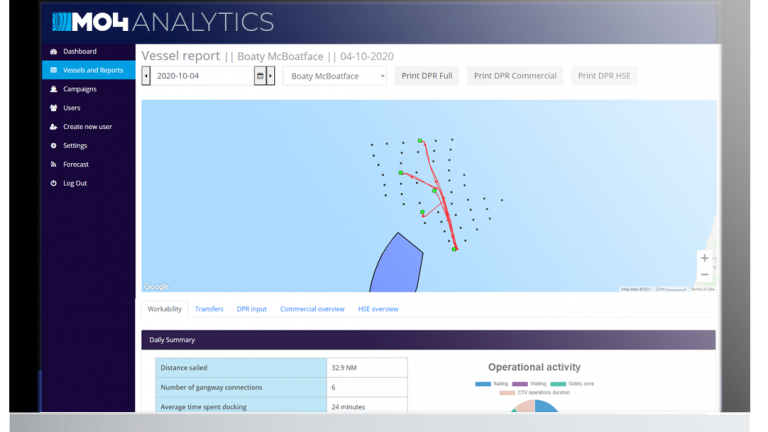Click the Create new user icon
This screenshot has width=768, height=432.
click(53, 127)
